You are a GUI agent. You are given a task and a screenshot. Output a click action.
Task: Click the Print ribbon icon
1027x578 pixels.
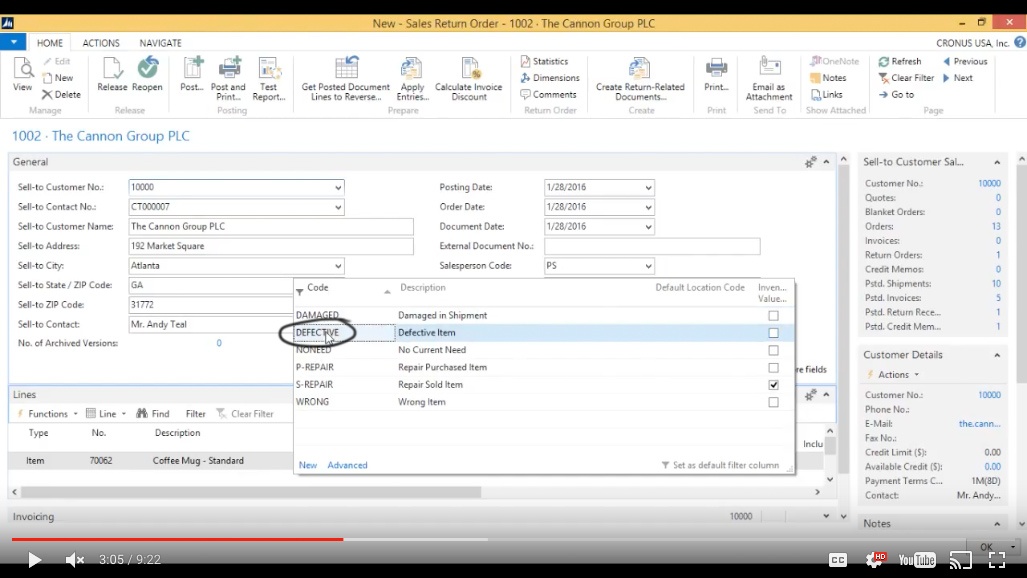click(x=716, y=75)
